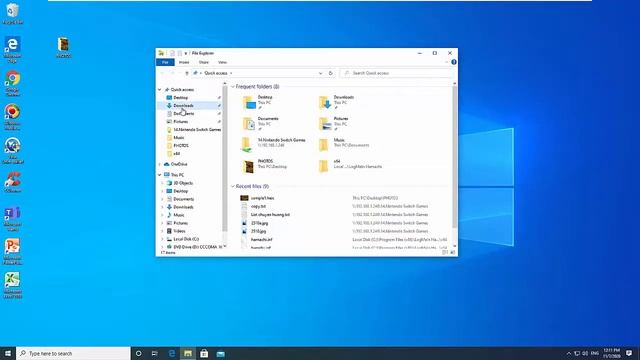Collapse the Frequent folders section

tap(233, 87)
